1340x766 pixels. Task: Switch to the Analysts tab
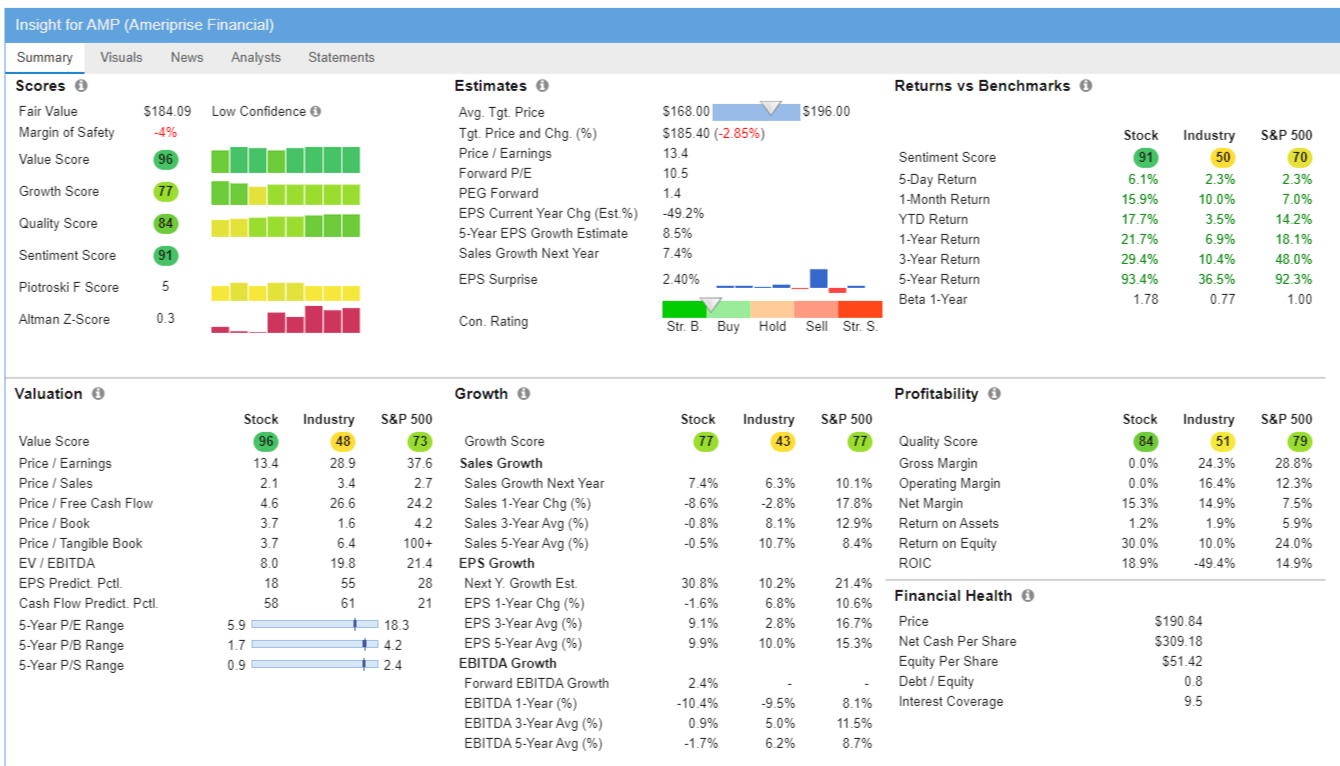coord(256,58)
